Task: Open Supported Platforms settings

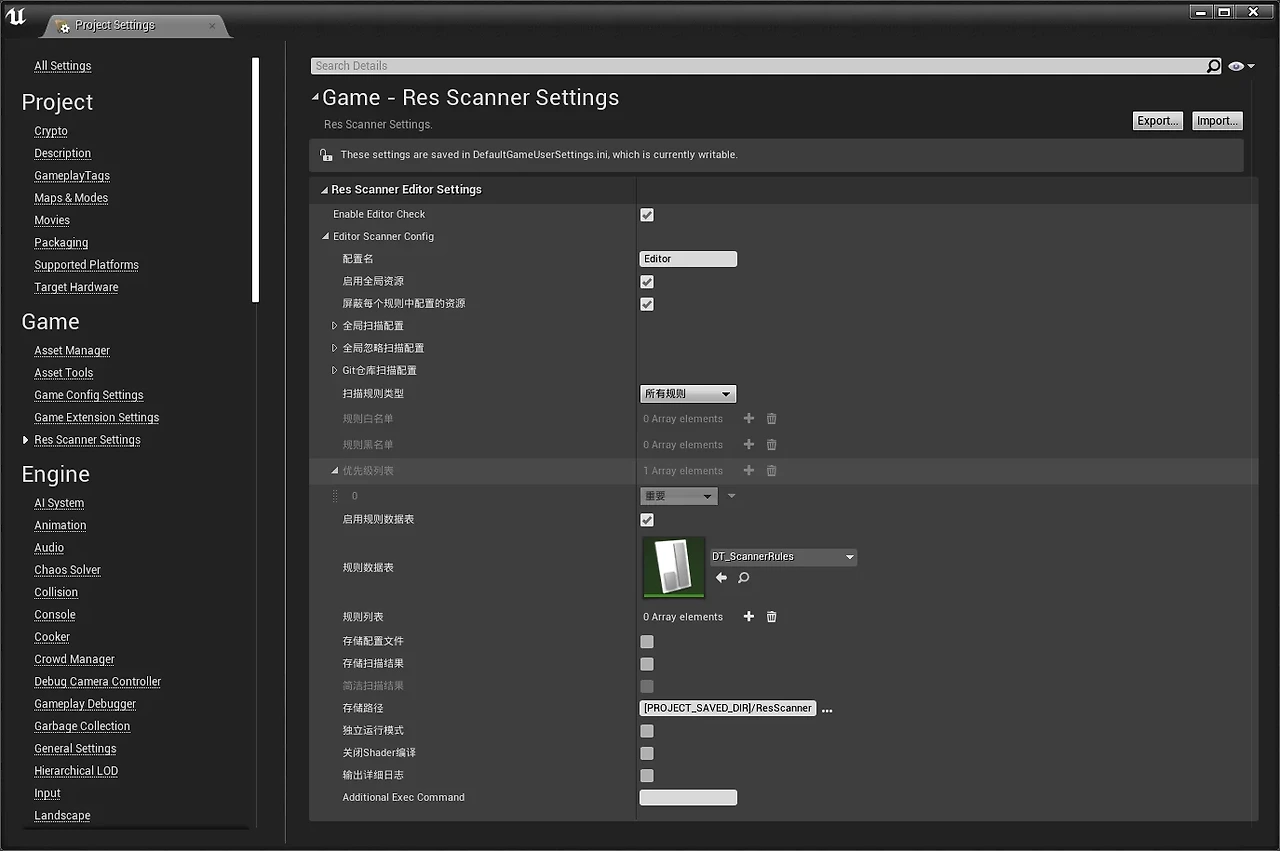Action: point(86,265)
